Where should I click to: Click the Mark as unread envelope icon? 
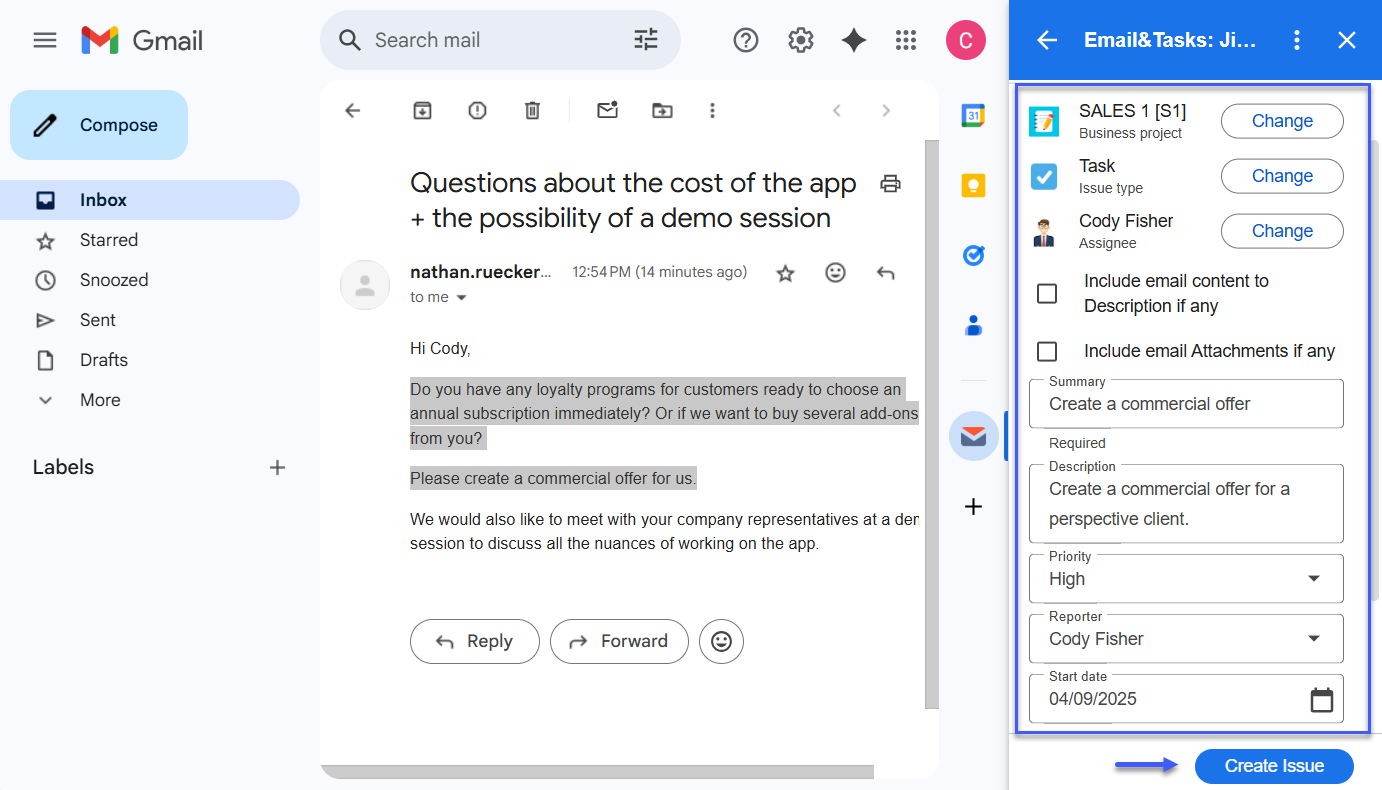607,111
